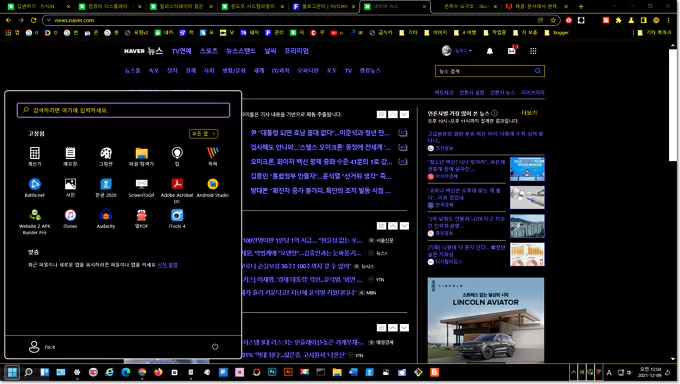Open the profile dropdown beside avatar

click(463, 51)
